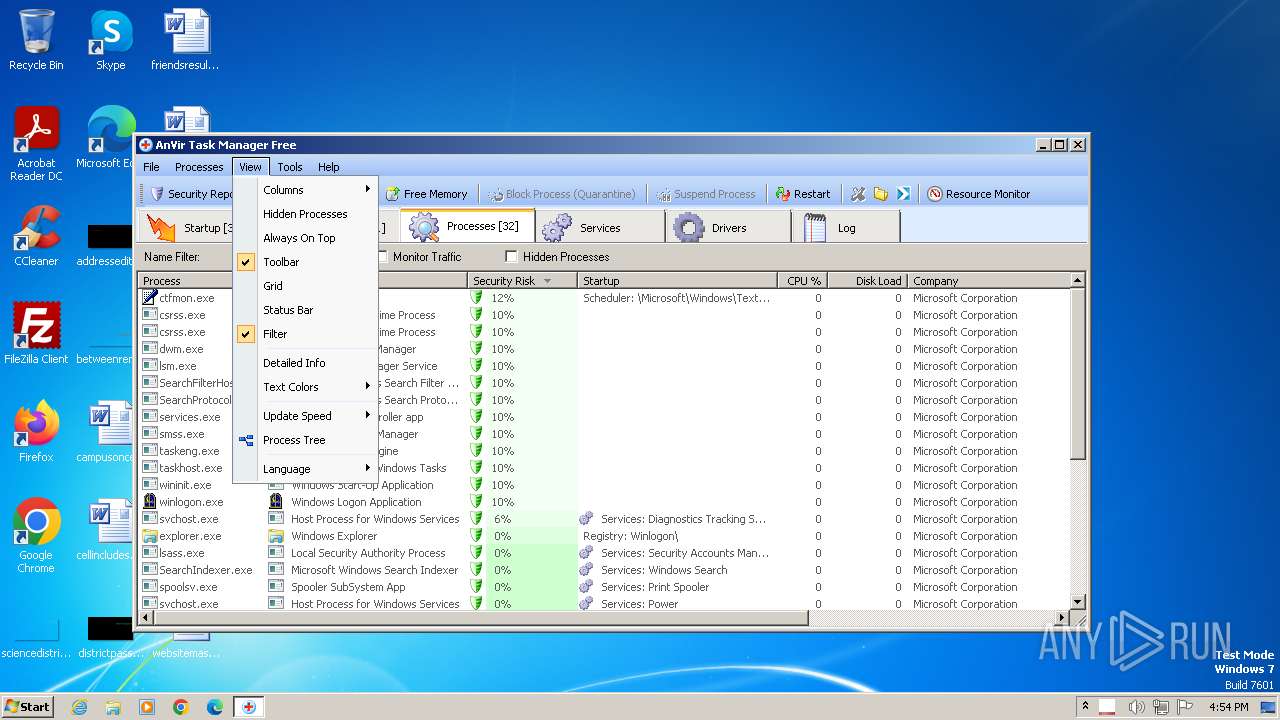Select the spoolsv.exe process row
This screenshot has width=1280, height=720.
[604, 587]
